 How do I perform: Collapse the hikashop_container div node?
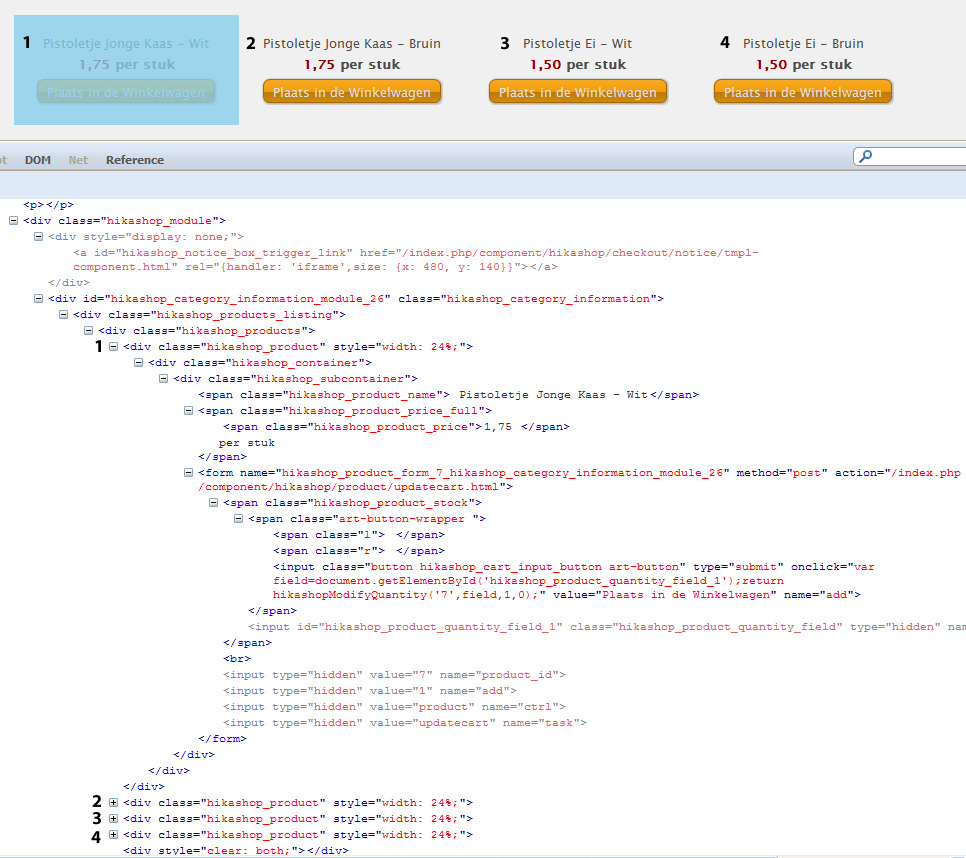pyautogui.click(x=138, y=362)
